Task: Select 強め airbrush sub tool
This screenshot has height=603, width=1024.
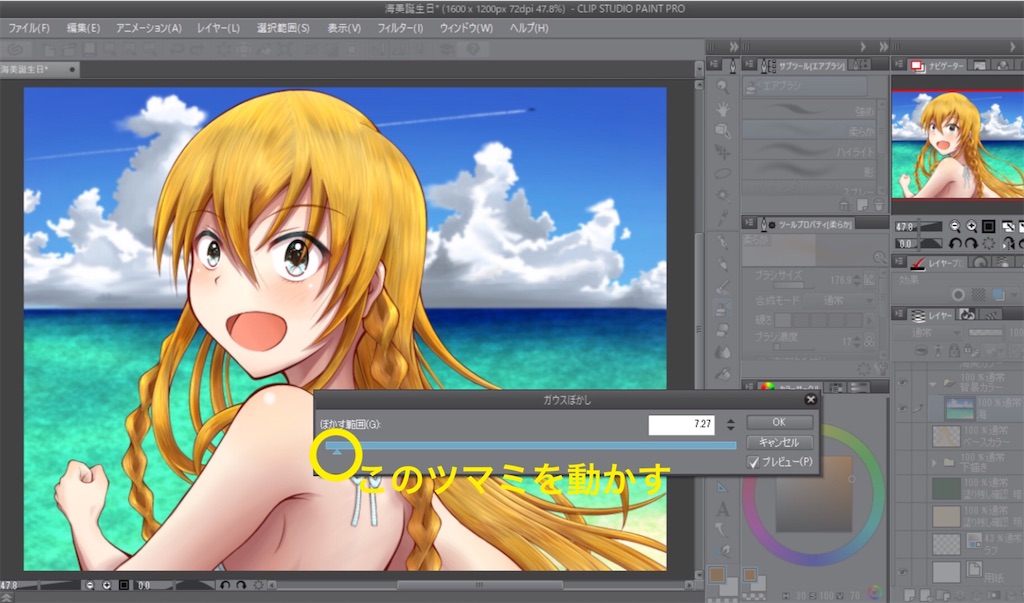Action: 810,110
